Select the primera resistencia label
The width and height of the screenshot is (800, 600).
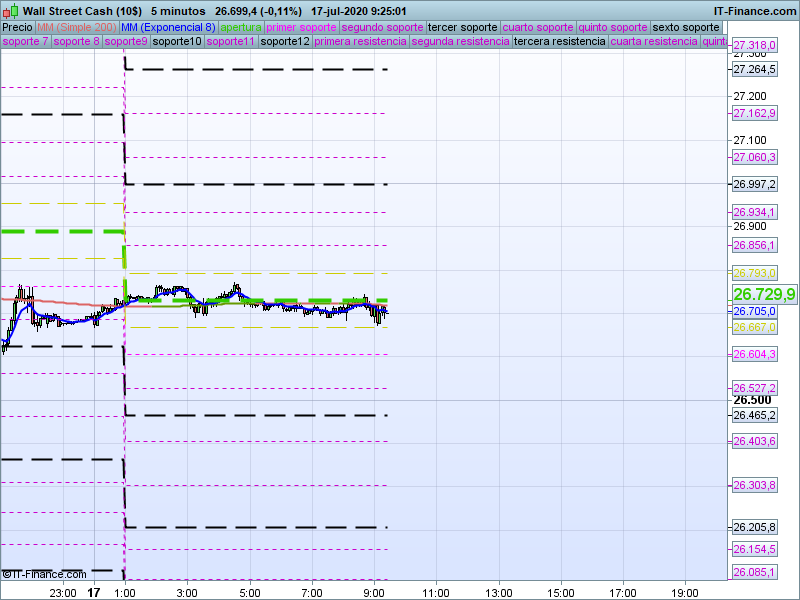(360, 42)
